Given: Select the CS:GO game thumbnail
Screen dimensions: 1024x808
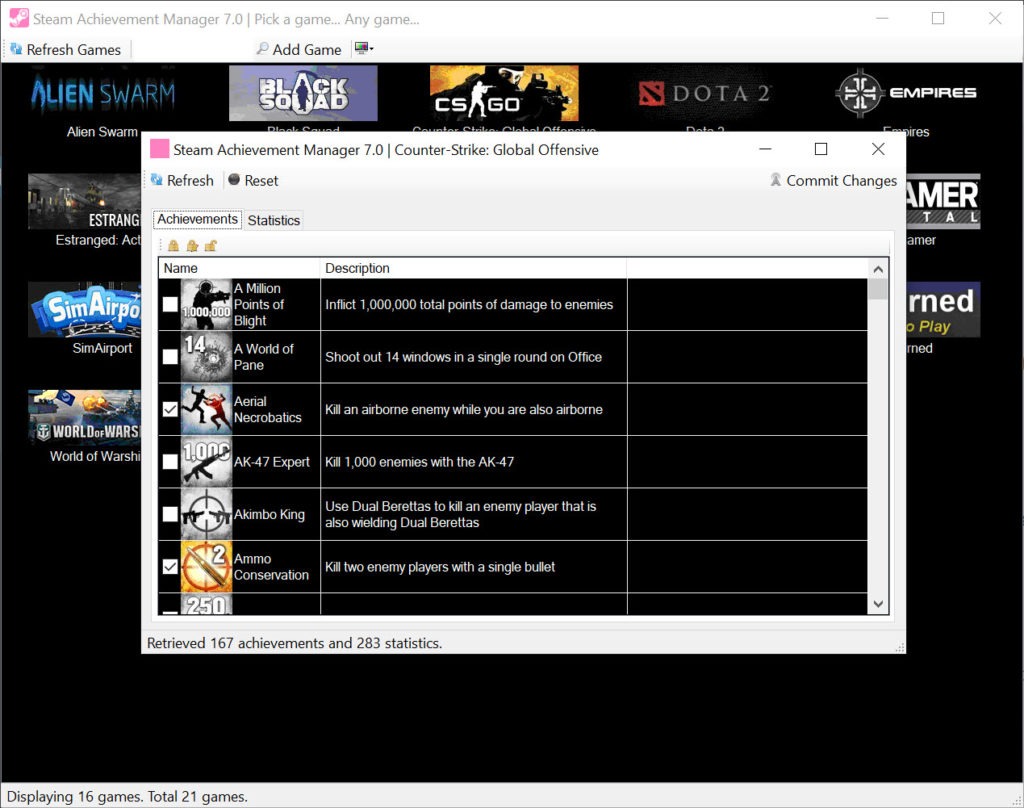Looking at the screenshot, I should [x=504, y=93].
